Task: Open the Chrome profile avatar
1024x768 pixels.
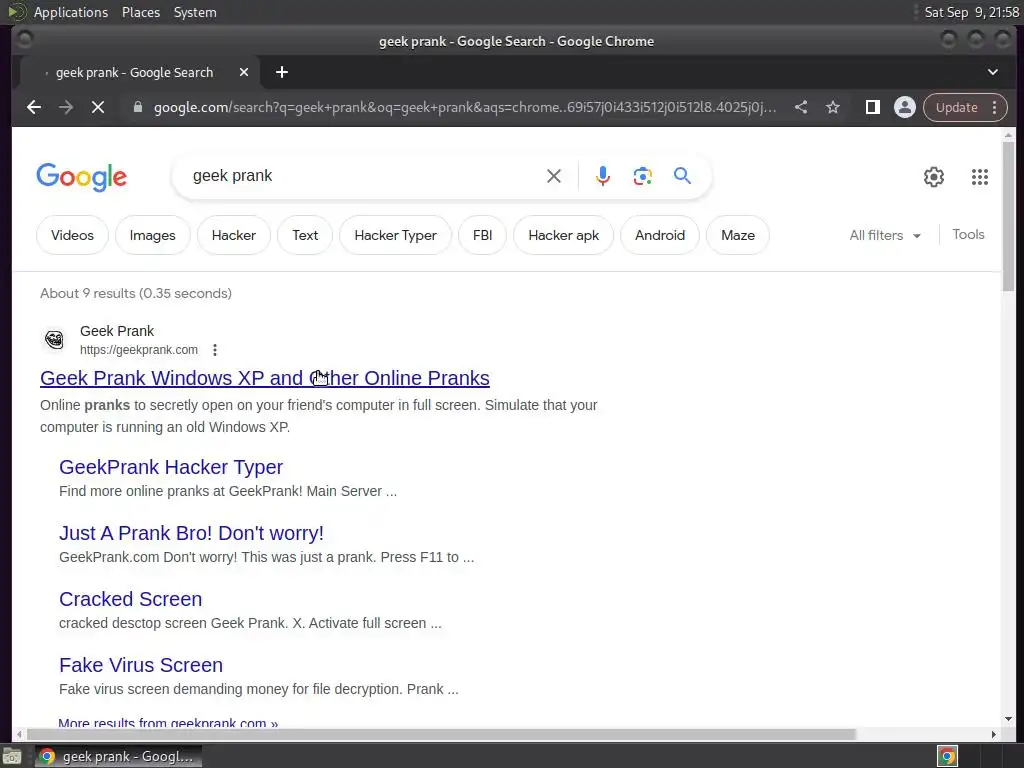Action: click(x=904, y=107)
